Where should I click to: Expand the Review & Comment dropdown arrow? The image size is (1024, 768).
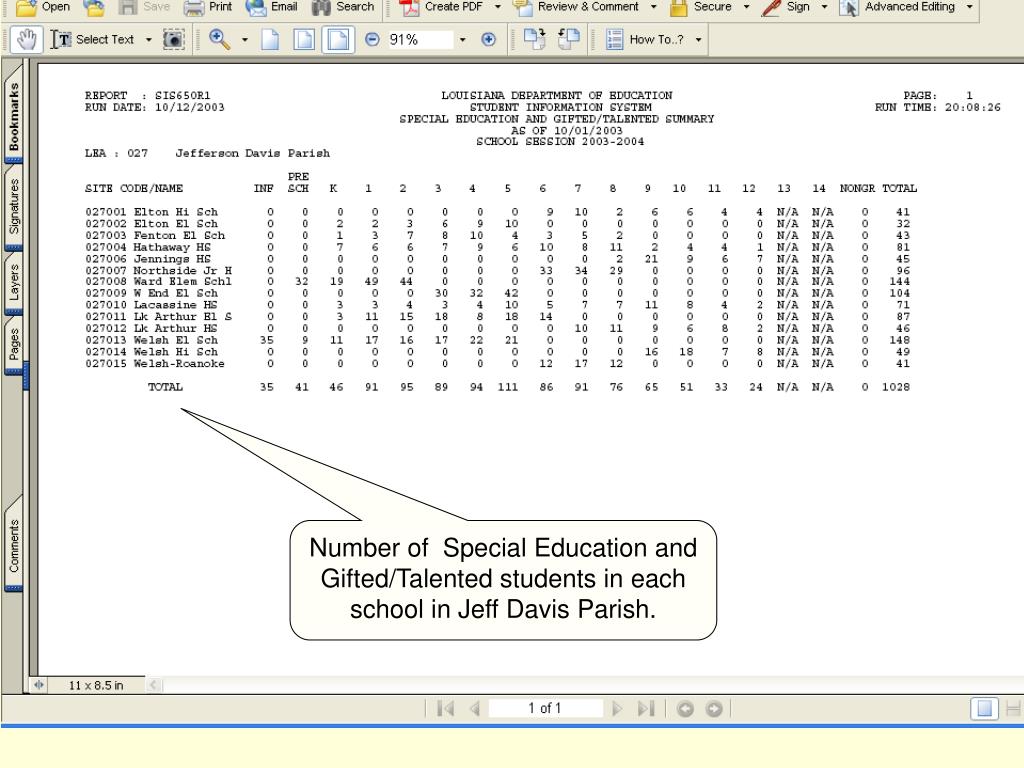coord(653,7)
